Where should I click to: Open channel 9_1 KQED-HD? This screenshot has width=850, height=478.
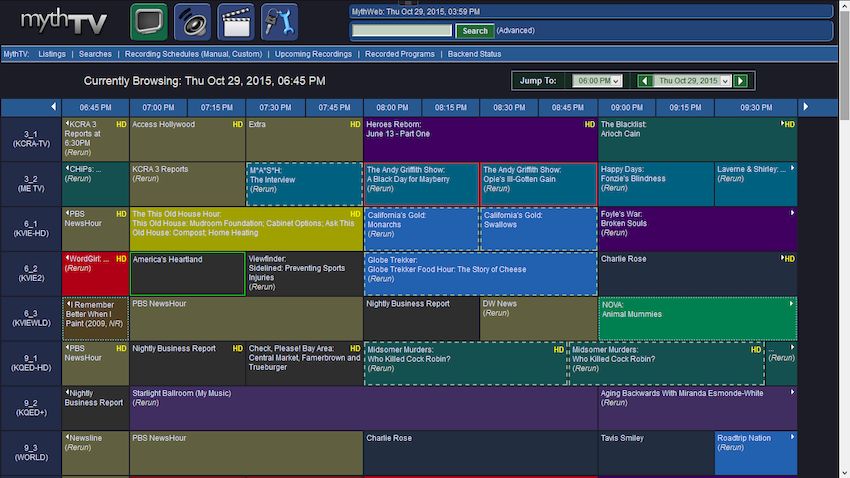[31, 363]
